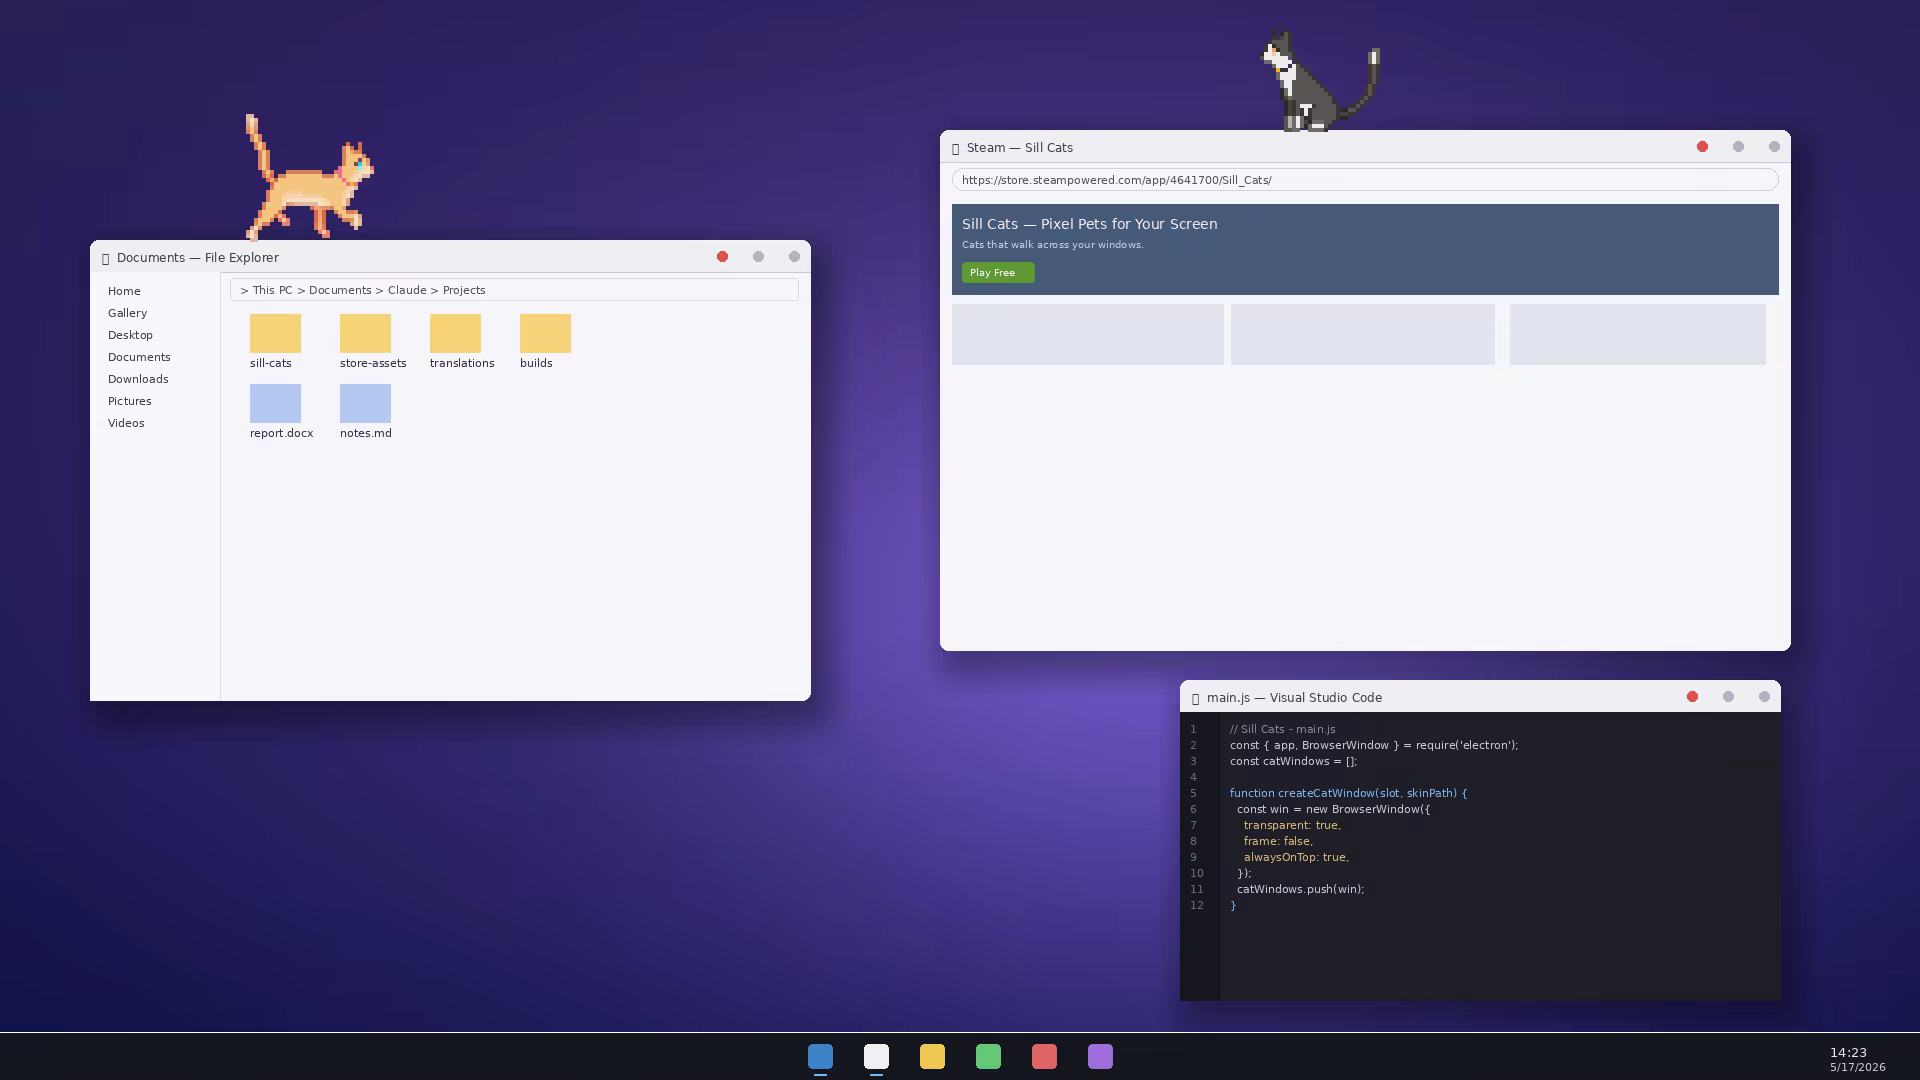Click the Visual Studio Code title icon
The width and height of the screenshot is (1920, 1080).
click(1195, 698)
